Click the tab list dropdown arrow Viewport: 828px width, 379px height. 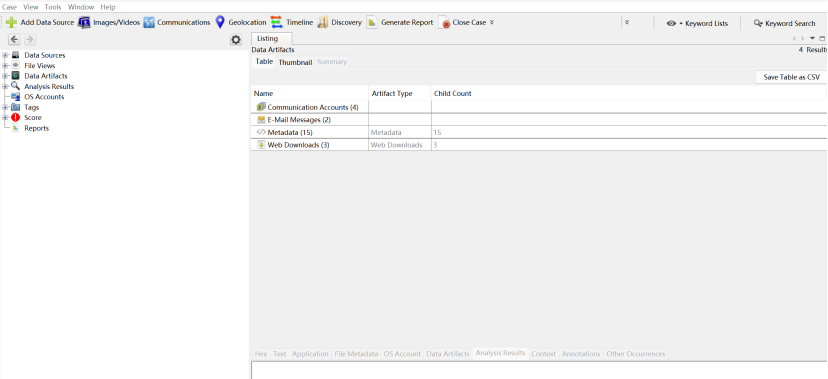point(813,38)
